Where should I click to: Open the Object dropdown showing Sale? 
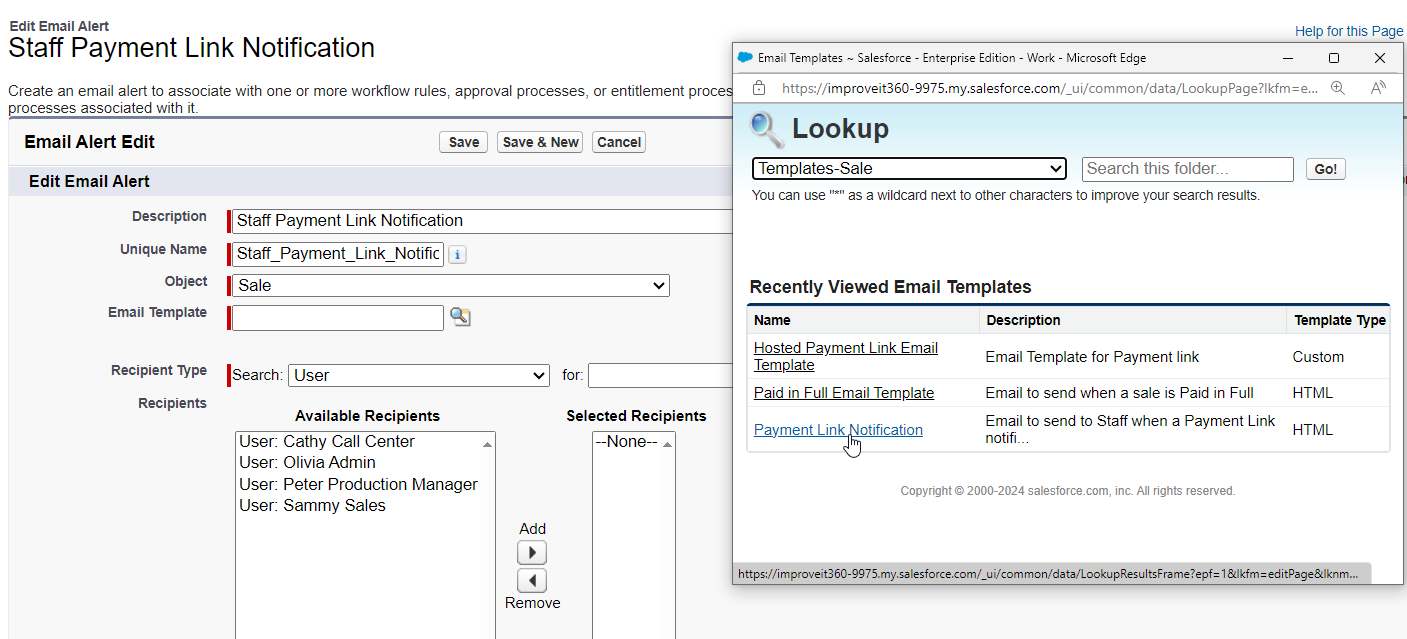450,285
